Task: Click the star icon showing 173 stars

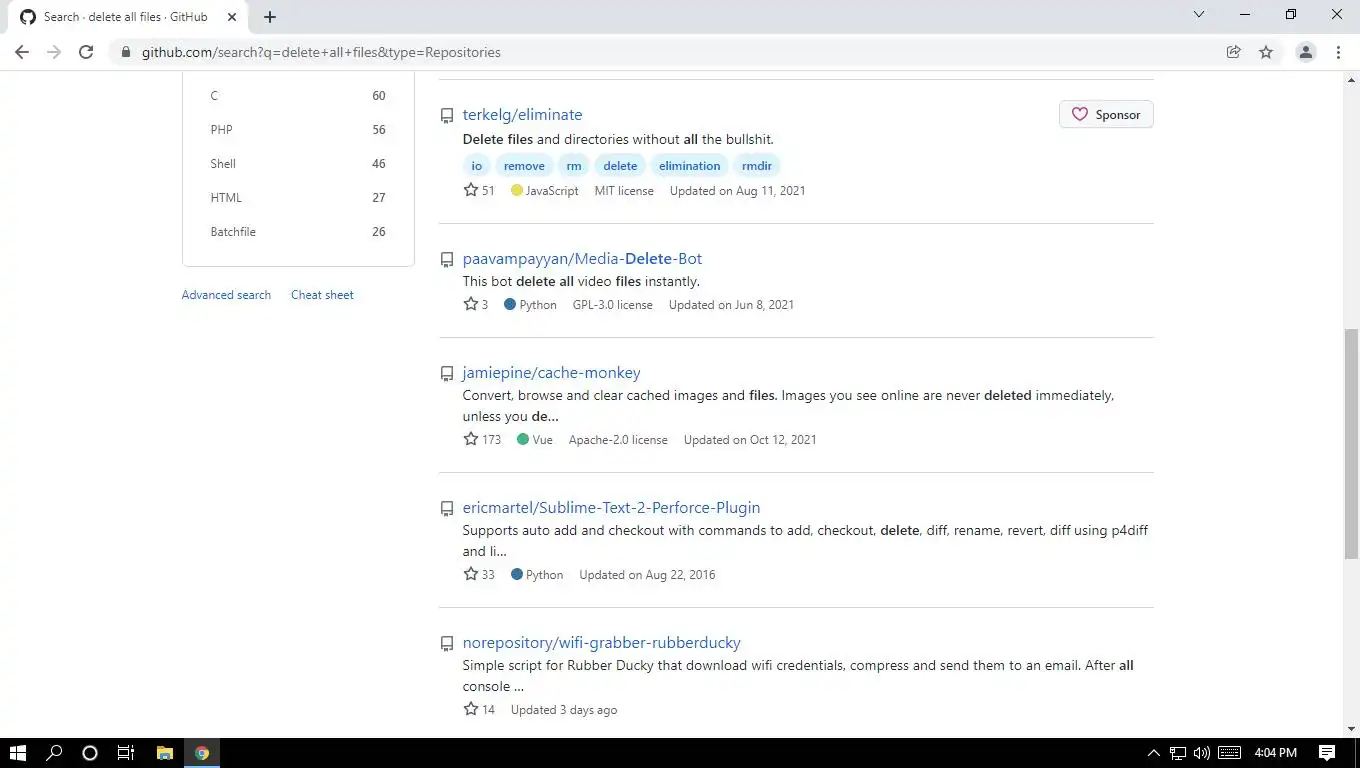Action: tap(471, 439)
